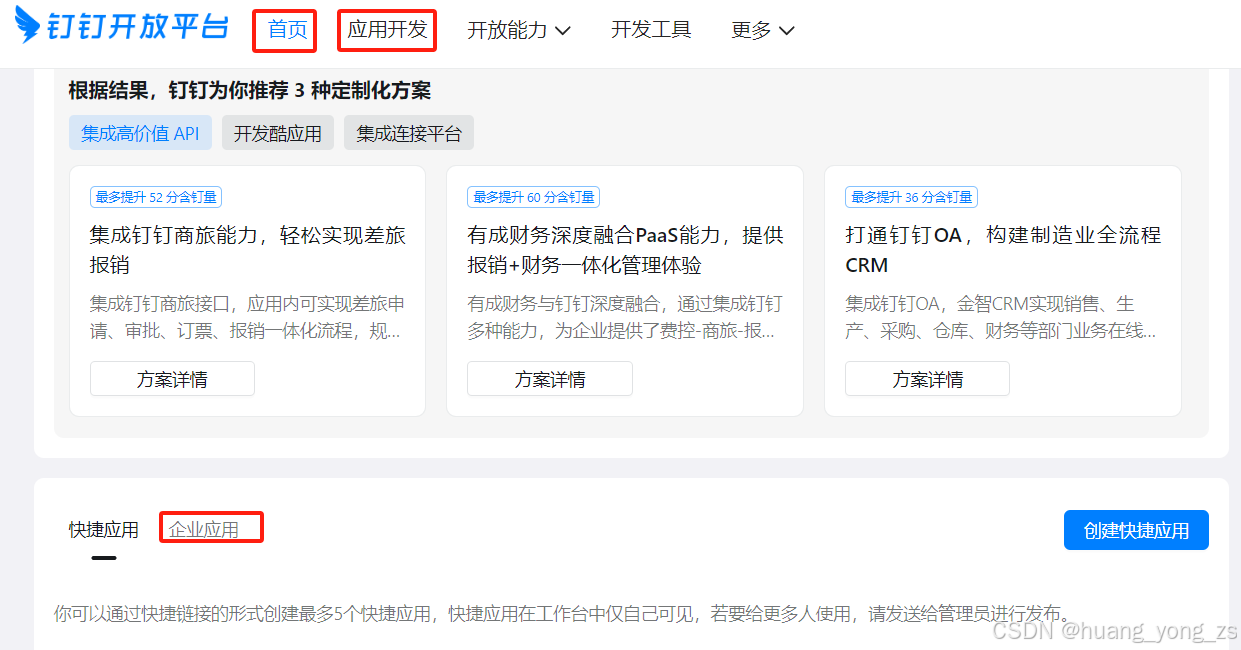Click title 集成钉钉商旅能力，轻松实现差旅报销
Screen dimensions: 1241x650
pyautogui.click(x=248, y=250)
